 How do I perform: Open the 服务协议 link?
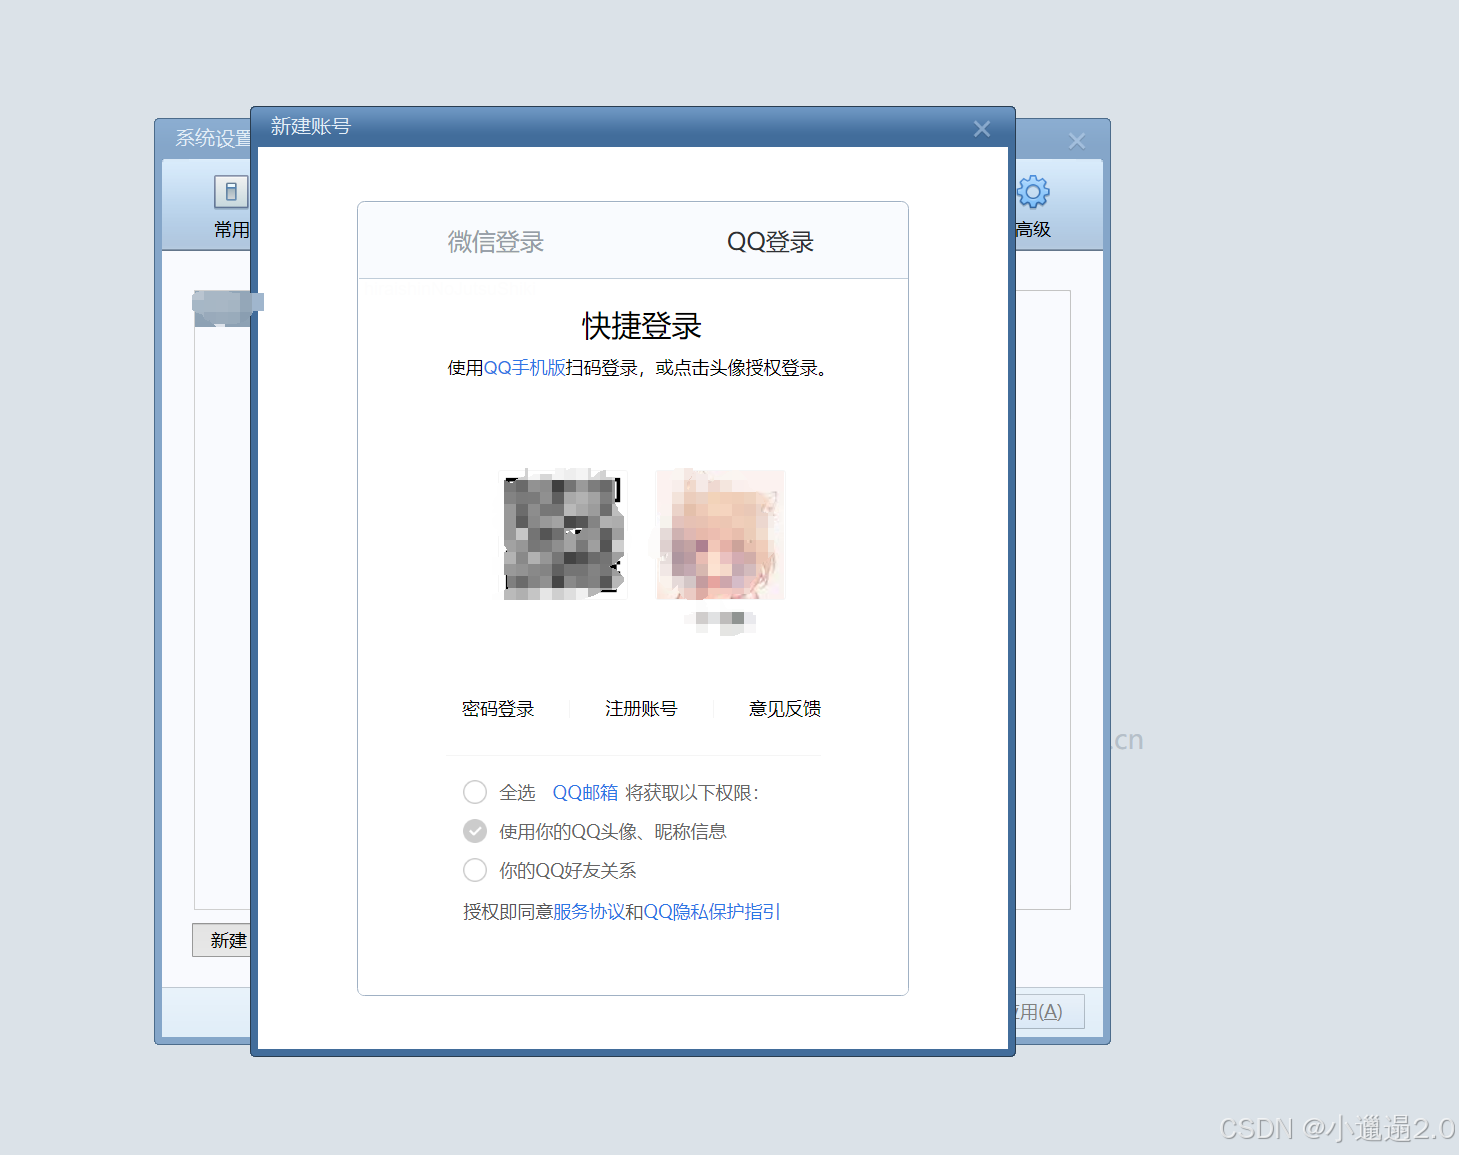(x=589, y=912)
